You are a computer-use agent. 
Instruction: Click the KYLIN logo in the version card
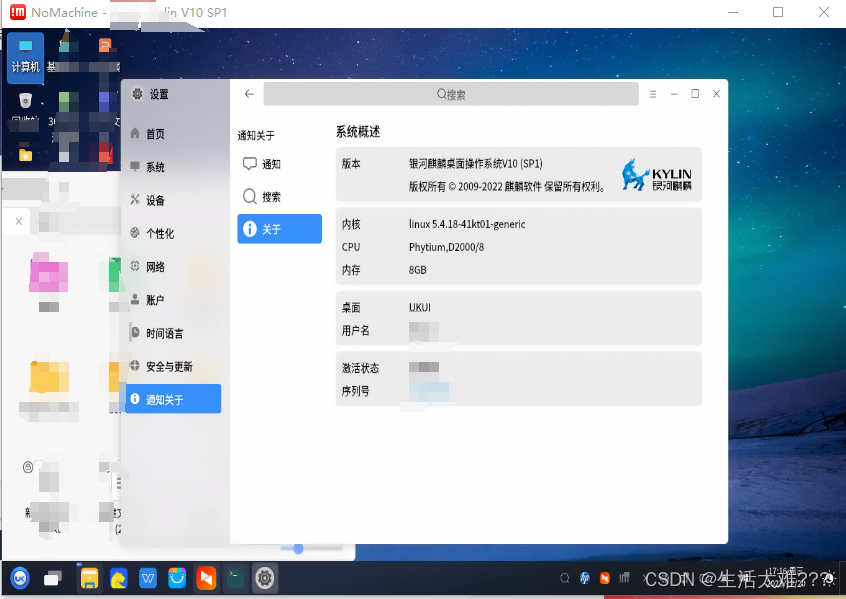tap(656, 175)
